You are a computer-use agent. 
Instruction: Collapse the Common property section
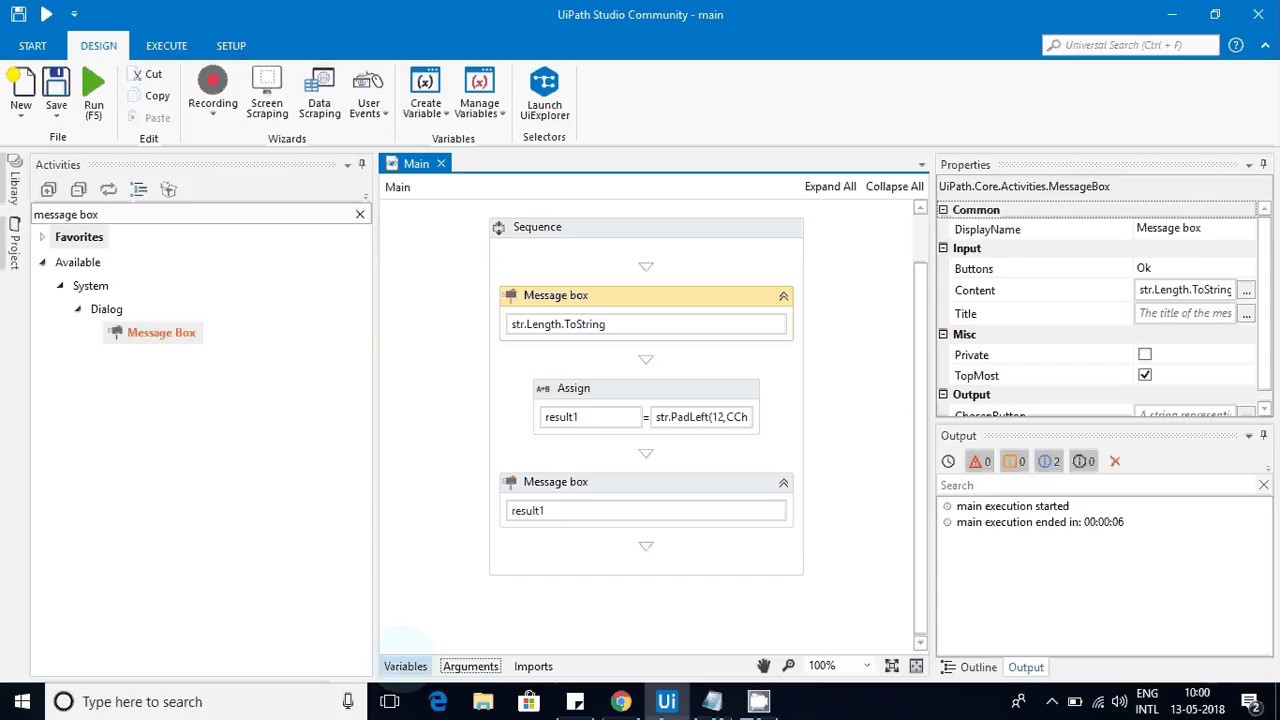(943, 210)
